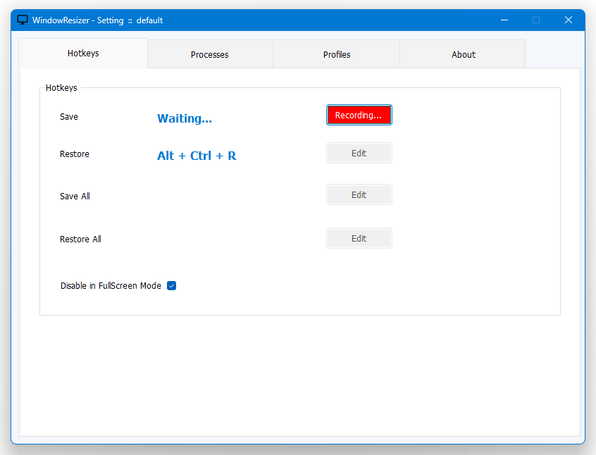Close the WindowResizer settings window
This screenshot has width=596, height=455.
pyautogui.click(x=568, y=20)
